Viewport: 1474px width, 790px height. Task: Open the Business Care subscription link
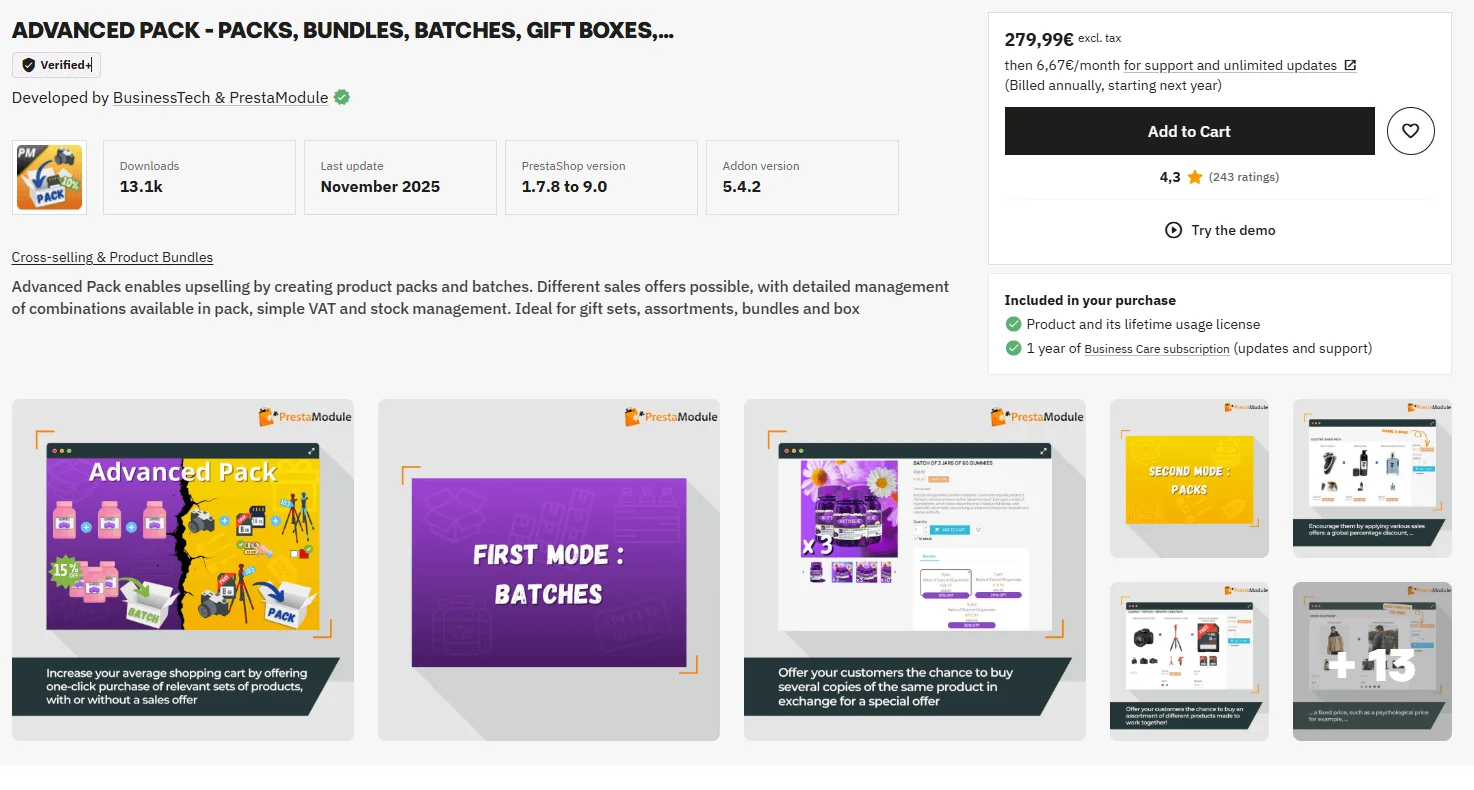pos(1156,349)
